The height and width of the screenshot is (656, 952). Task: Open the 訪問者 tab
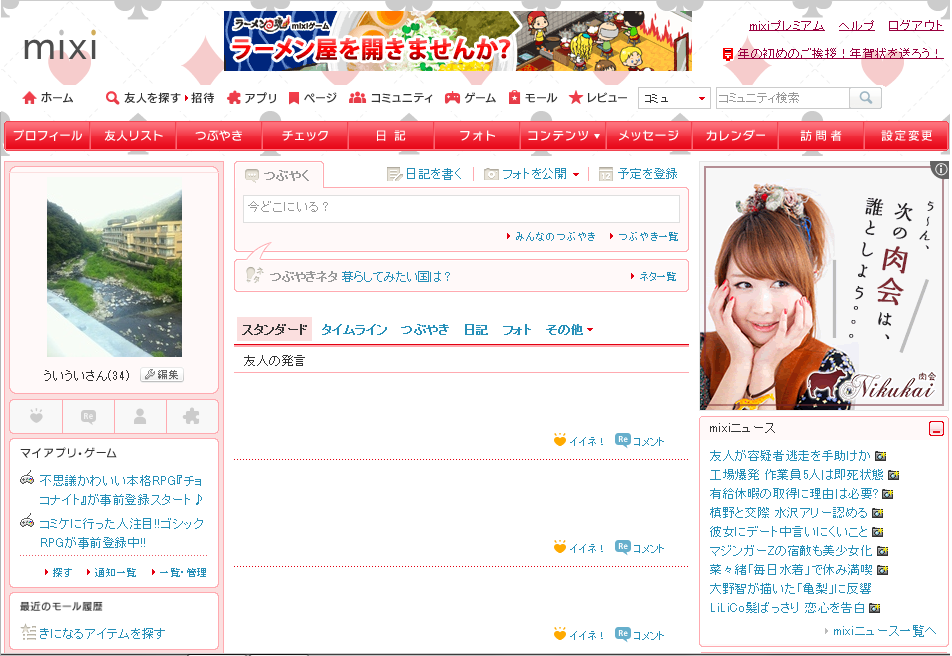[821, 135]
